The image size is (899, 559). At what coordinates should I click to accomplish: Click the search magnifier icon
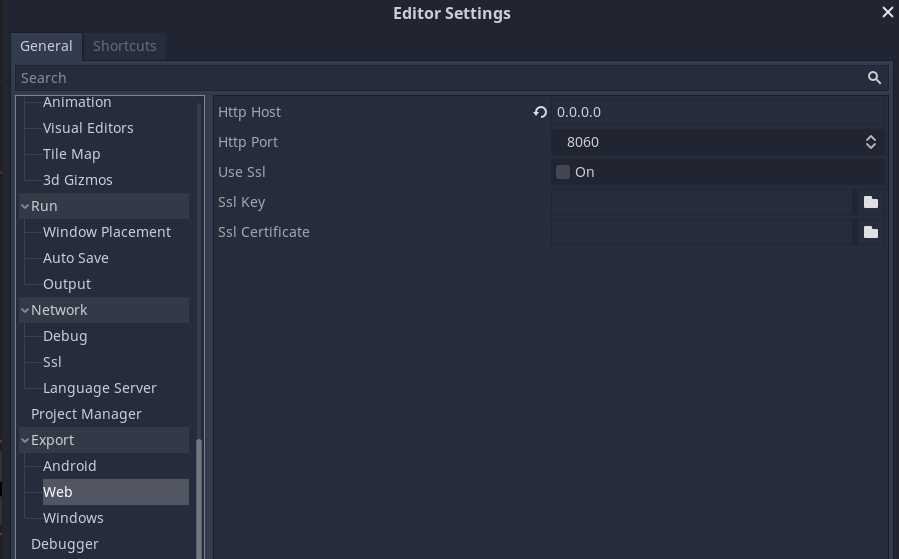tap(874, 78)
